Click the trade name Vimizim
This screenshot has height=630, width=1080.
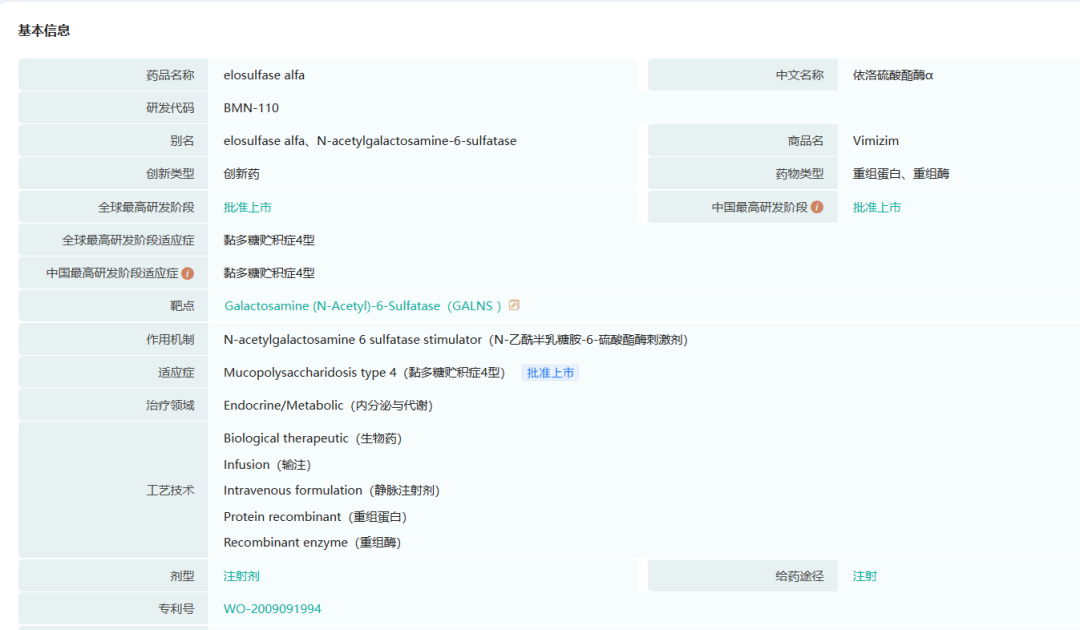875,140
